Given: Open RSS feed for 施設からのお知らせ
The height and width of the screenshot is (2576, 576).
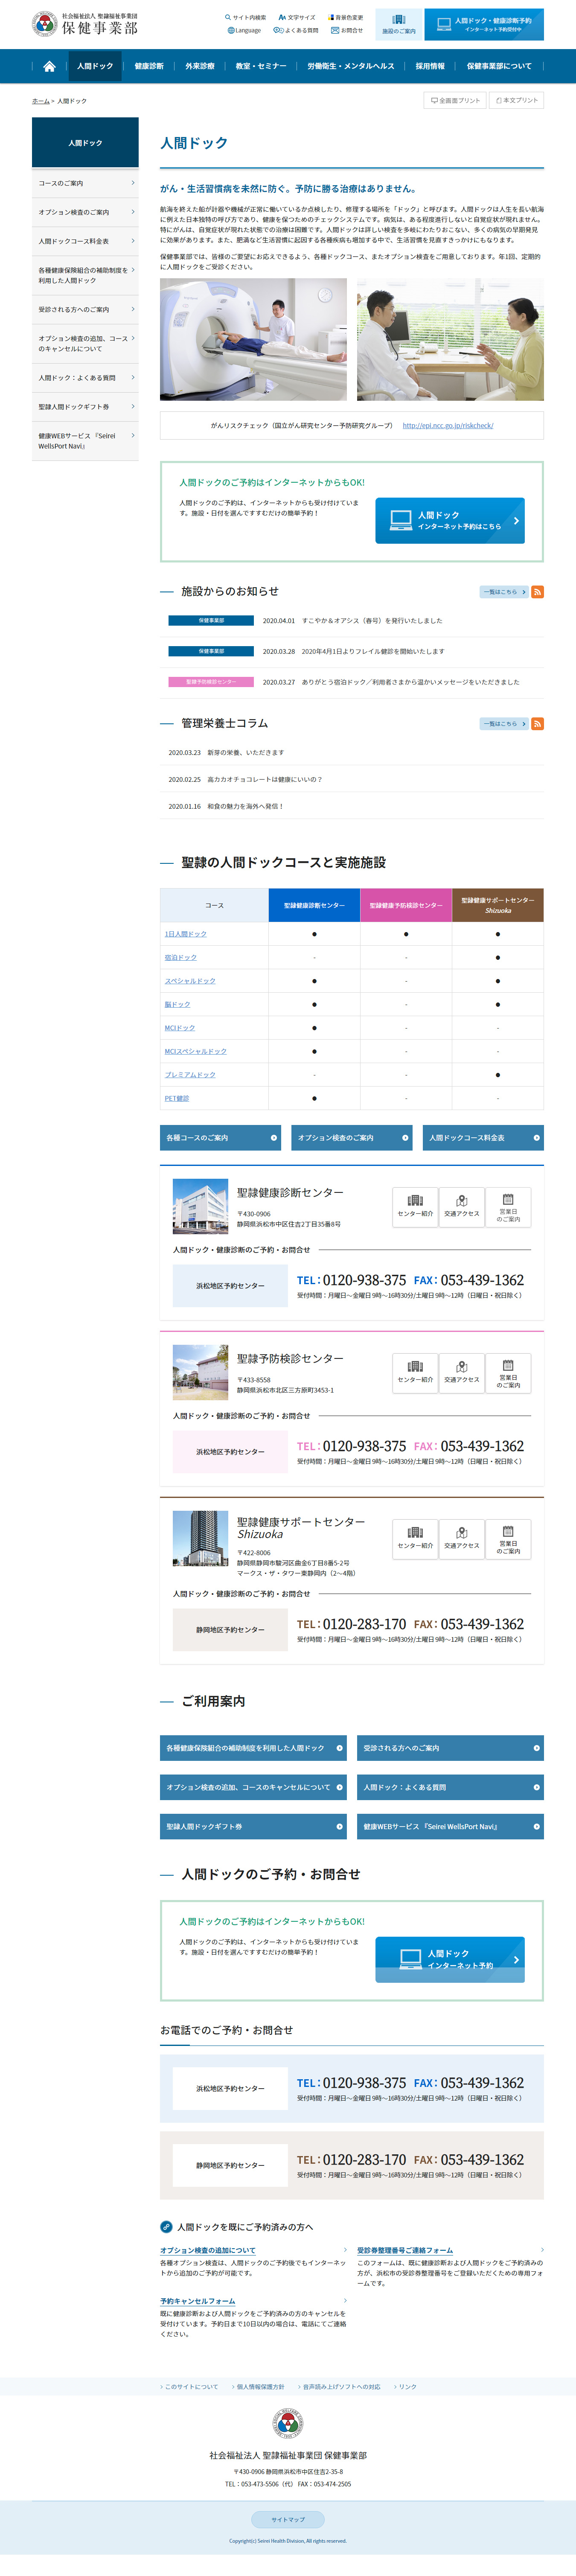Looking at the screenshot, I should point(537,592).
